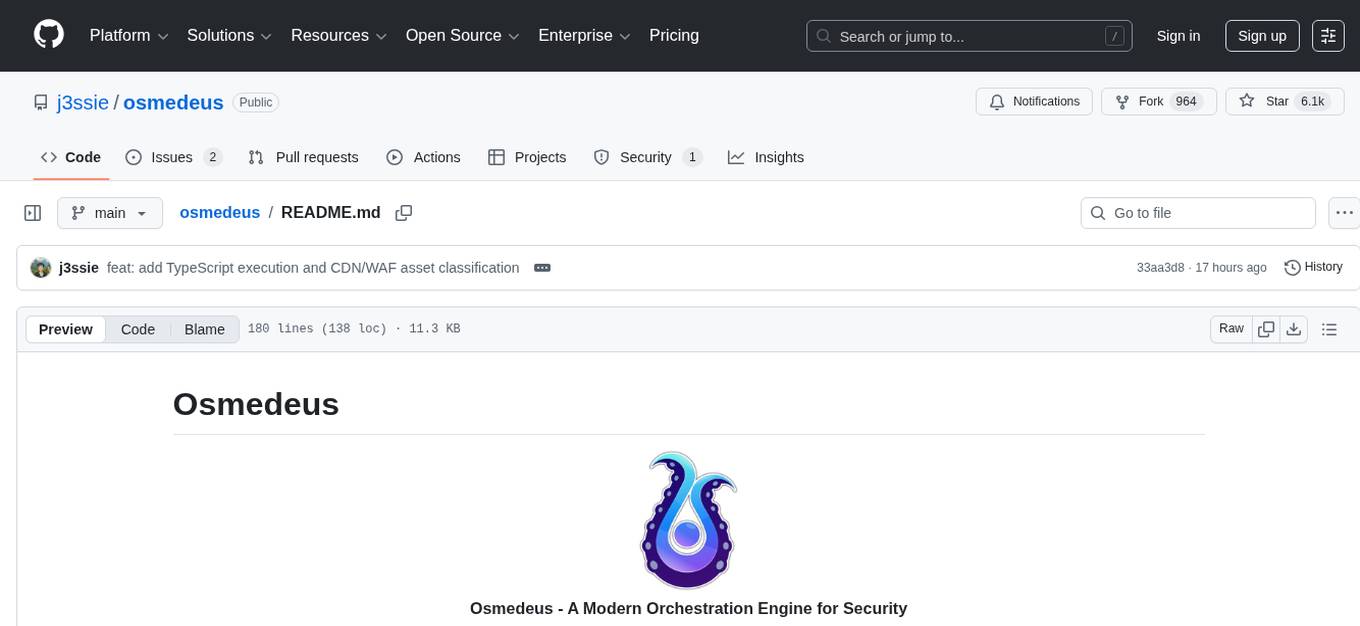The image size is (1360, 626).
Task: Open the repository file tree side panel
Action: [33, 212]
